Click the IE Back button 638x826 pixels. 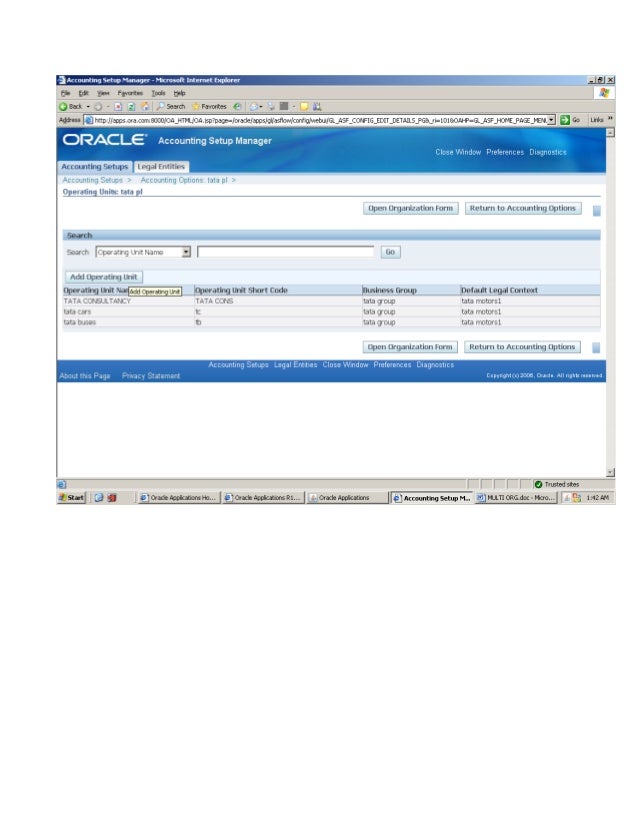click(71, 106)
